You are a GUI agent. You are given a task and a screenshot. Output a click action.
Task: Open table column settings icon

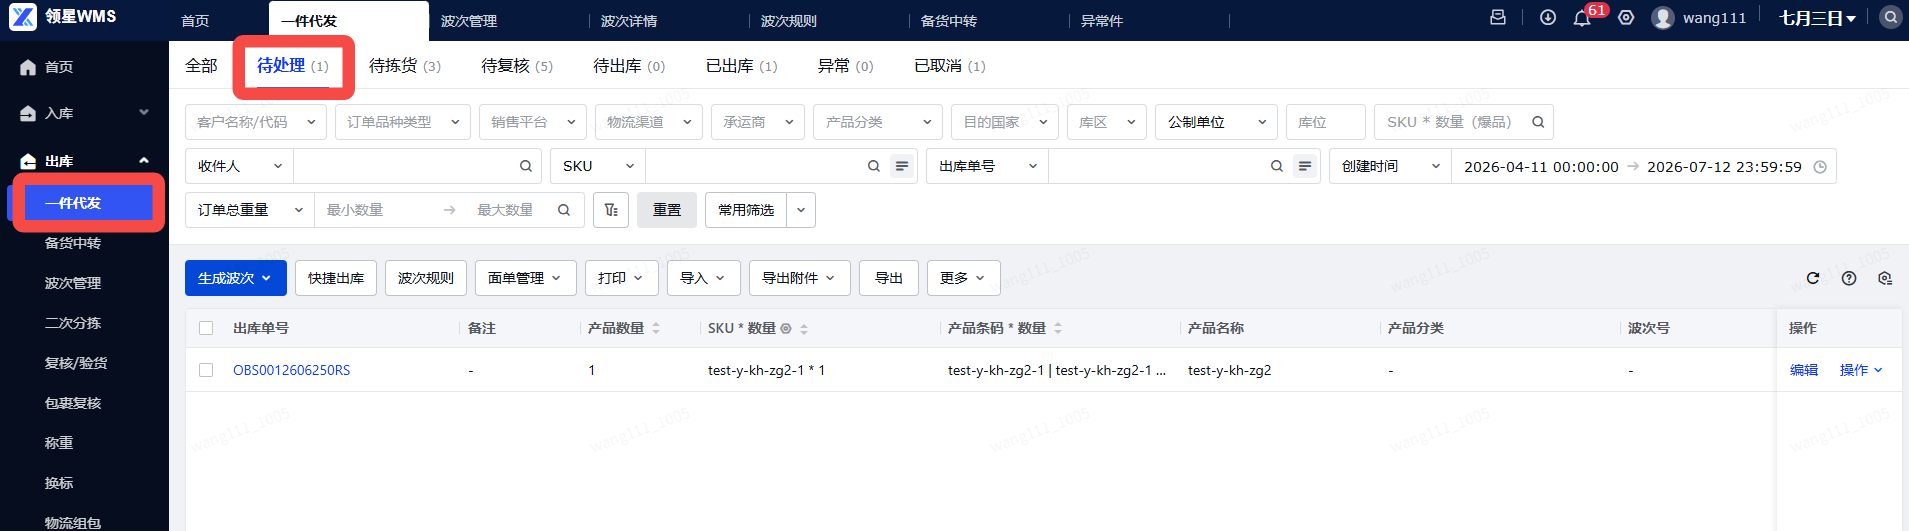click(x=1885, y=278)
